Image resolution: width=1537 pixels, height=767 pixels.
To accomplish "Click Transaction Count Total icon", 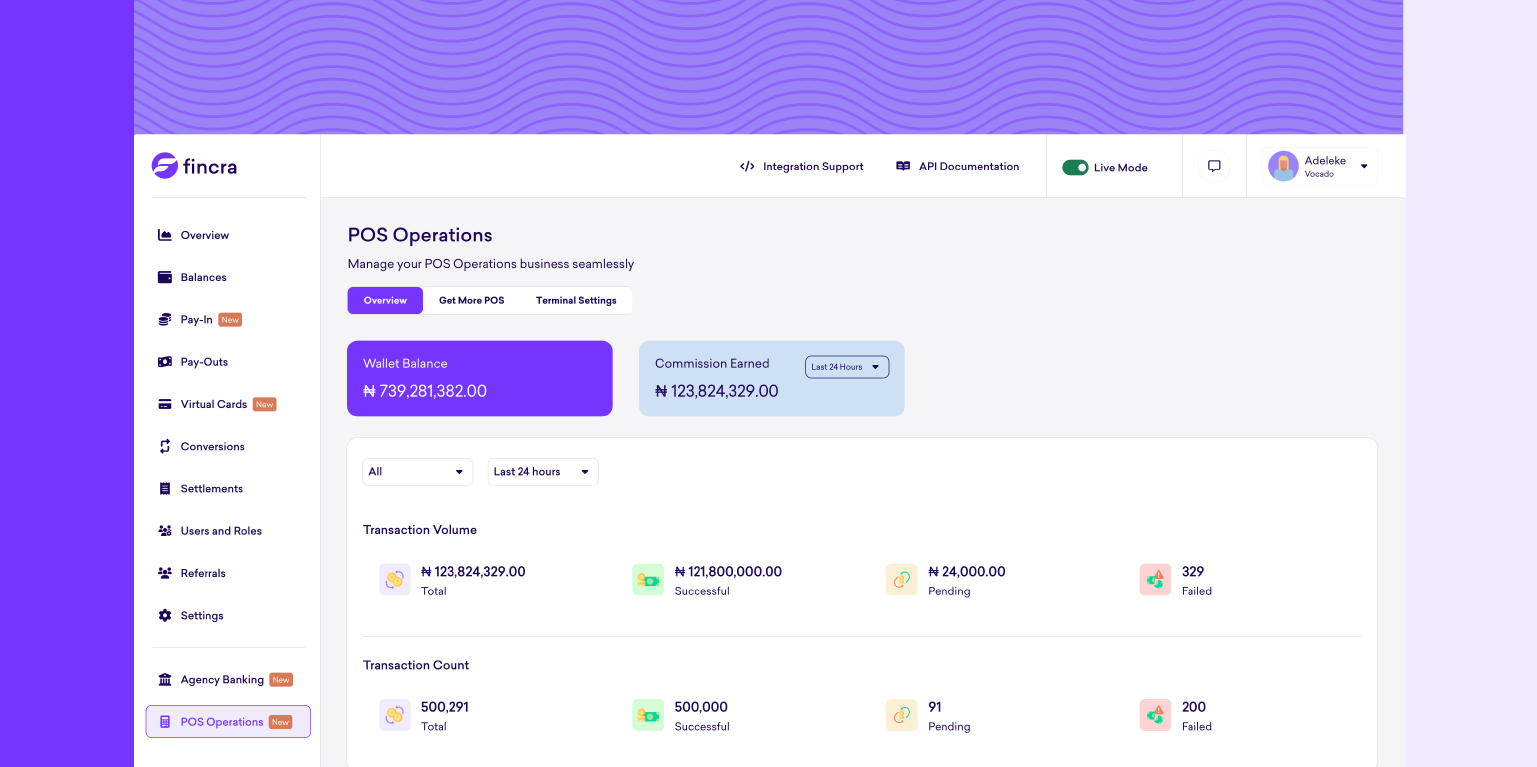I will click(x=395, y=715).
